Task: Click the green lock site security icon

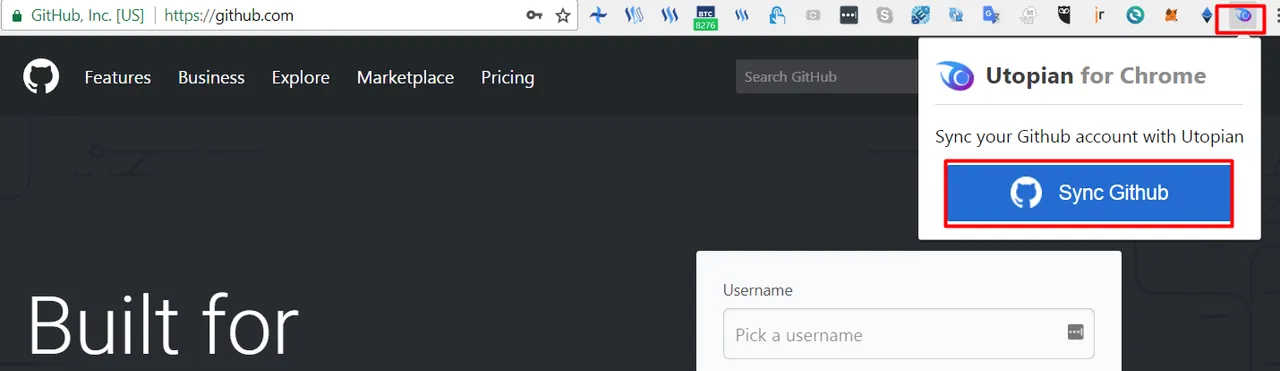Action: tap(16, 16)
